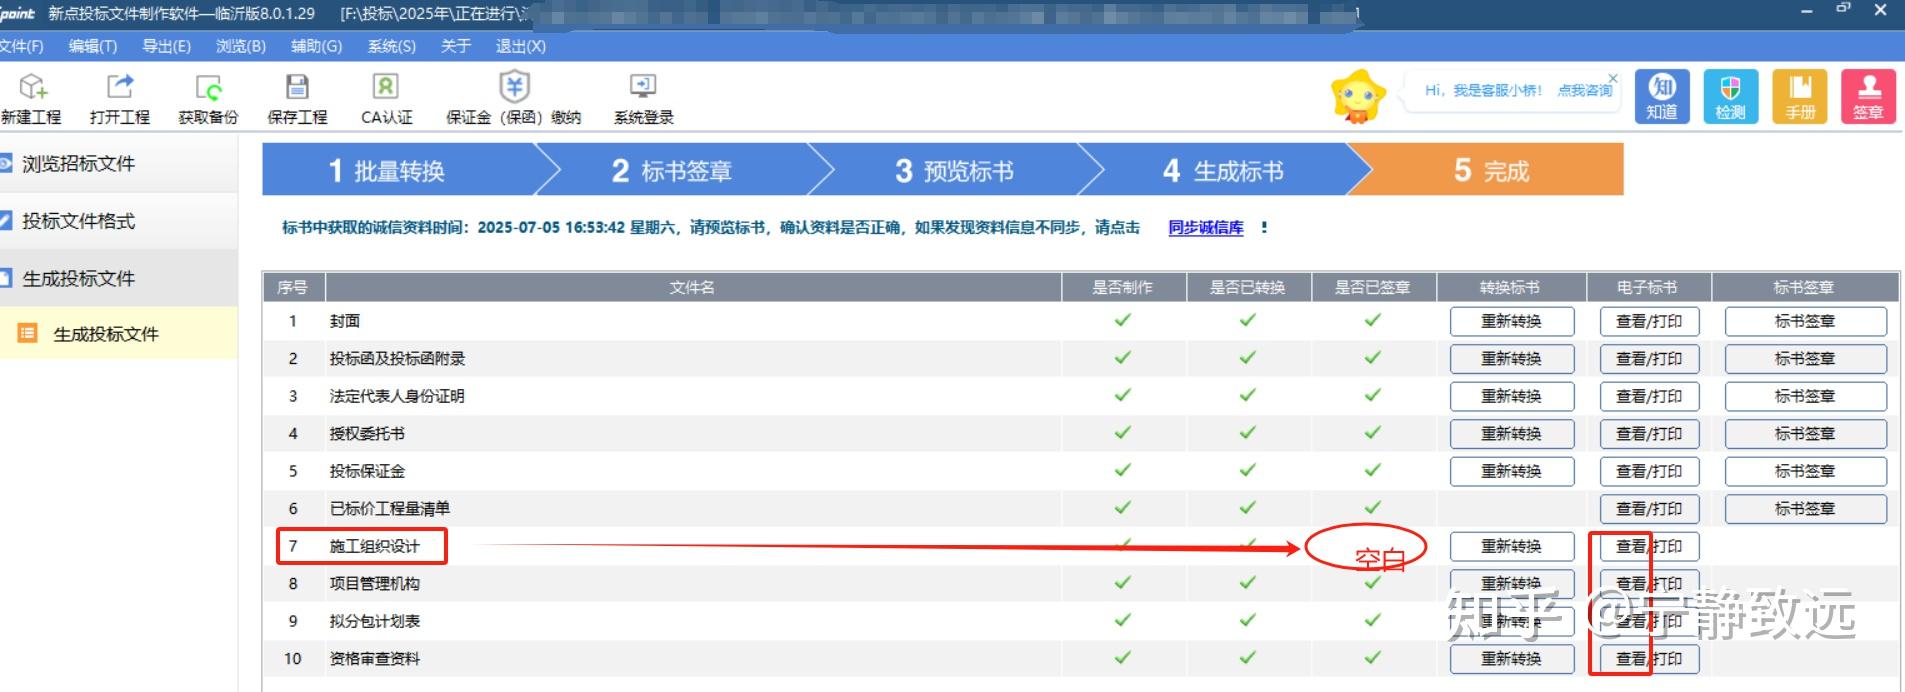Click 查看/打印 for 项目管理机构

(x=1649, y=583)
